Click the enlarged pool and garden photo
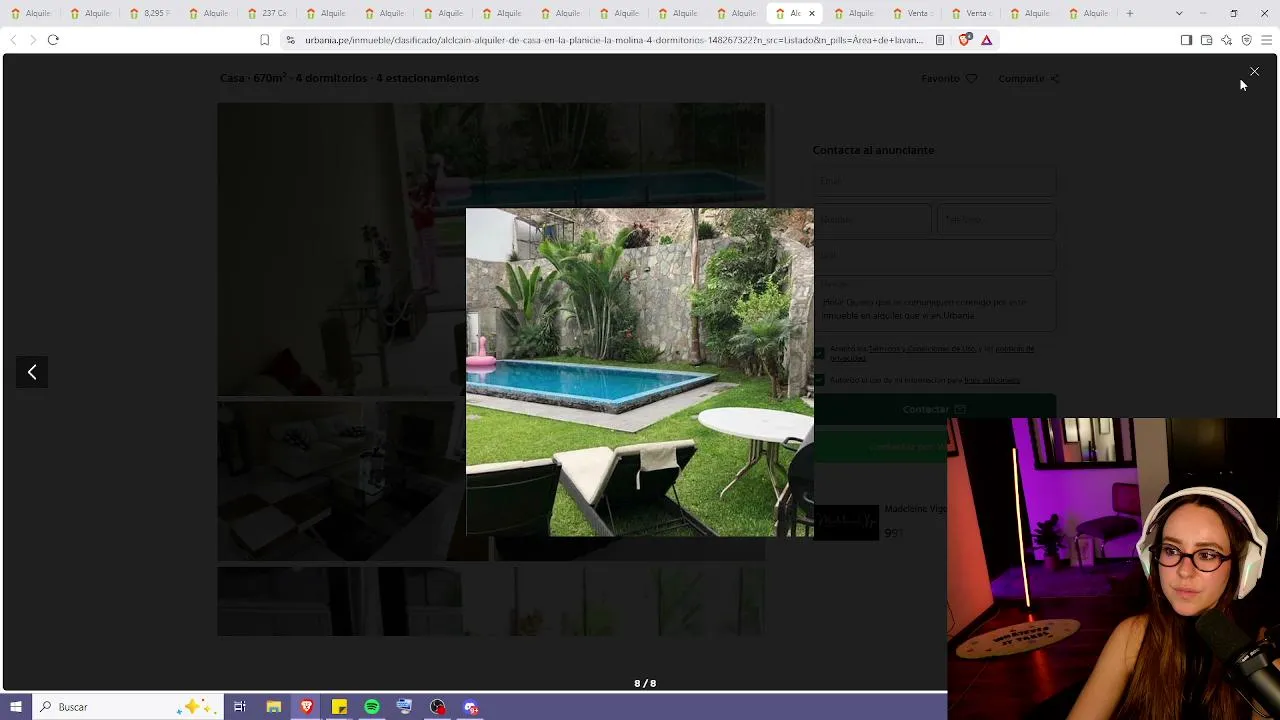 pos(640,372)
